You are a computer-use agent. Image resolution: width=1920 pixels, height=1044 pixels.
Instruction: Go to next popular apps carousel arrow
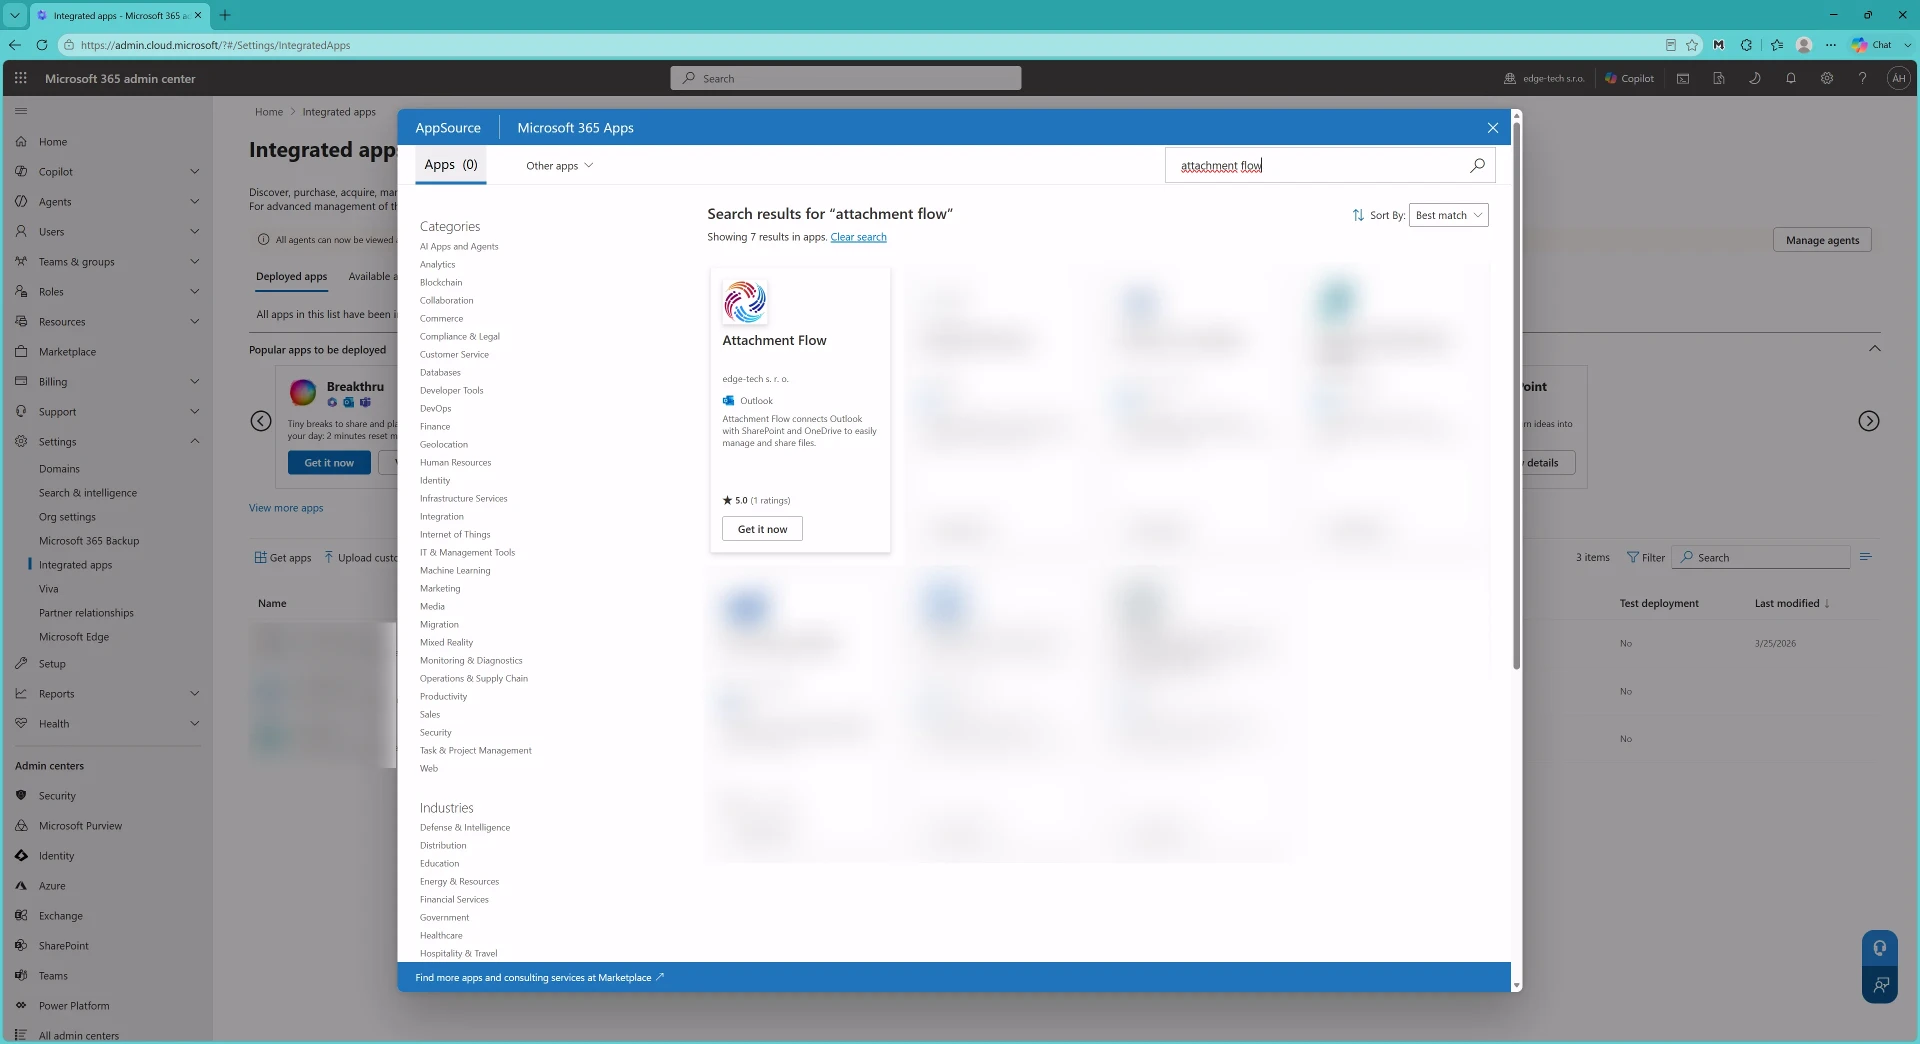click(x=1868, y=421)
